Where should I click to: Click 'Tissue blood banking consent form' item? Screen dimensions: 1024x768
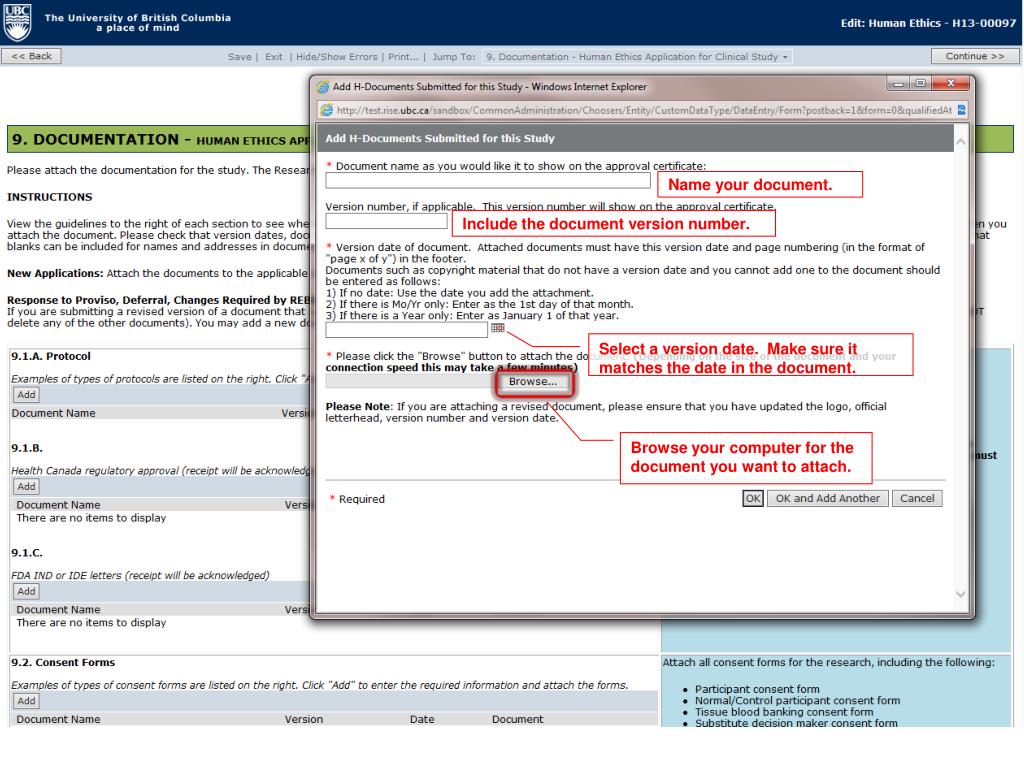coord(784,712)
